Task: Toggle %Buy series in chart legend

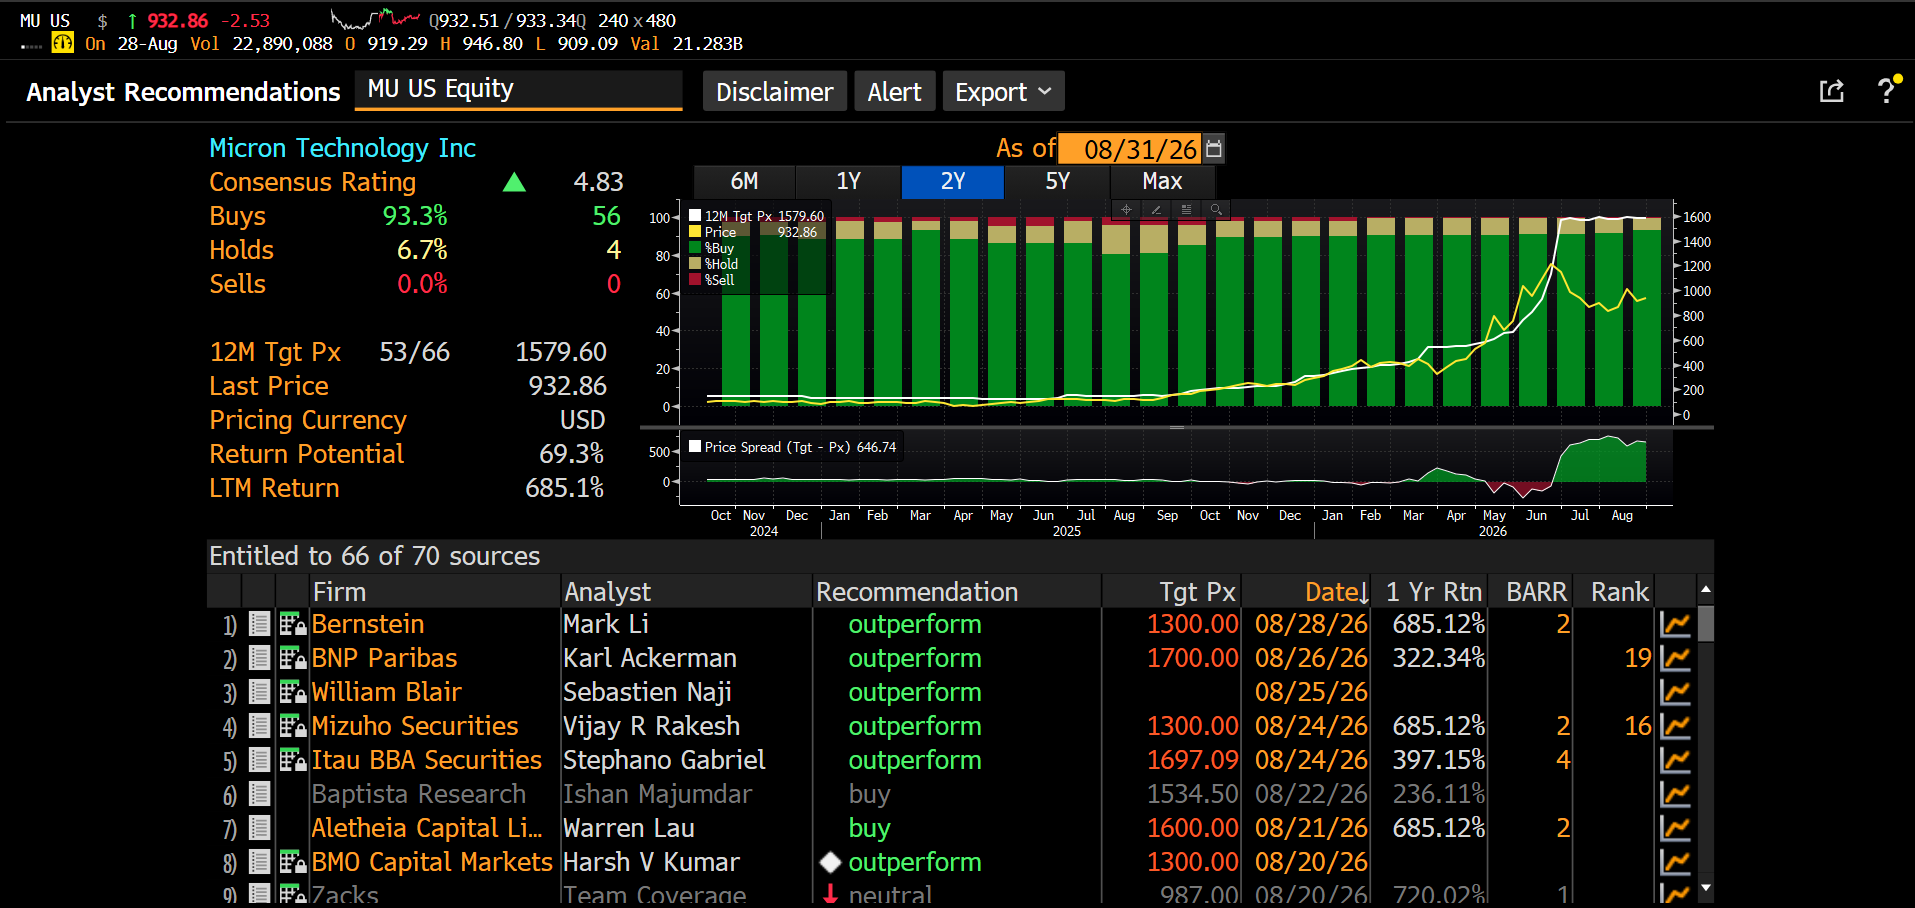Action: coord(712,248)
